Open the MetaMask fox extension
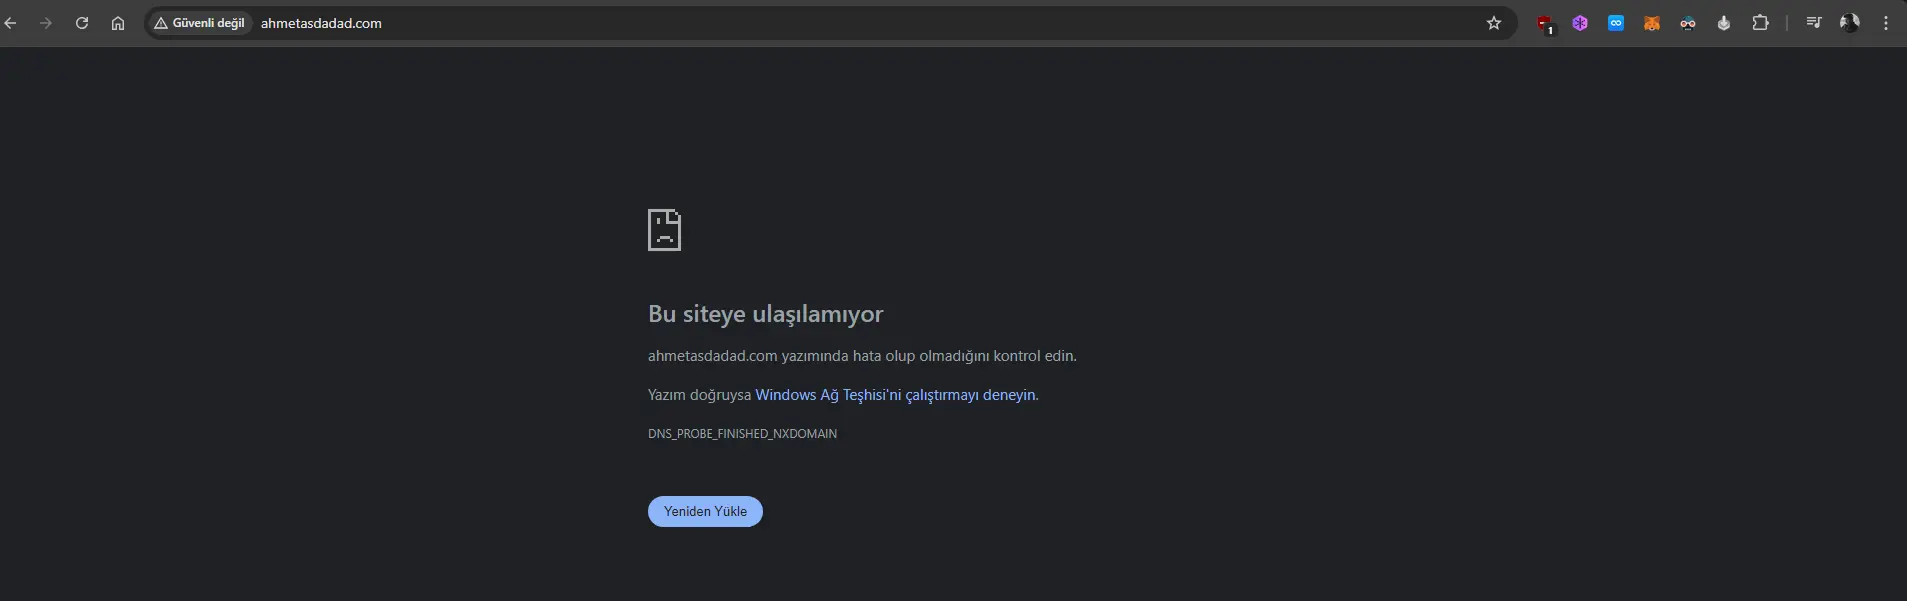The height and width of the screenshot is (601, 1907). pyautogui.click(x=1652, y=23)
